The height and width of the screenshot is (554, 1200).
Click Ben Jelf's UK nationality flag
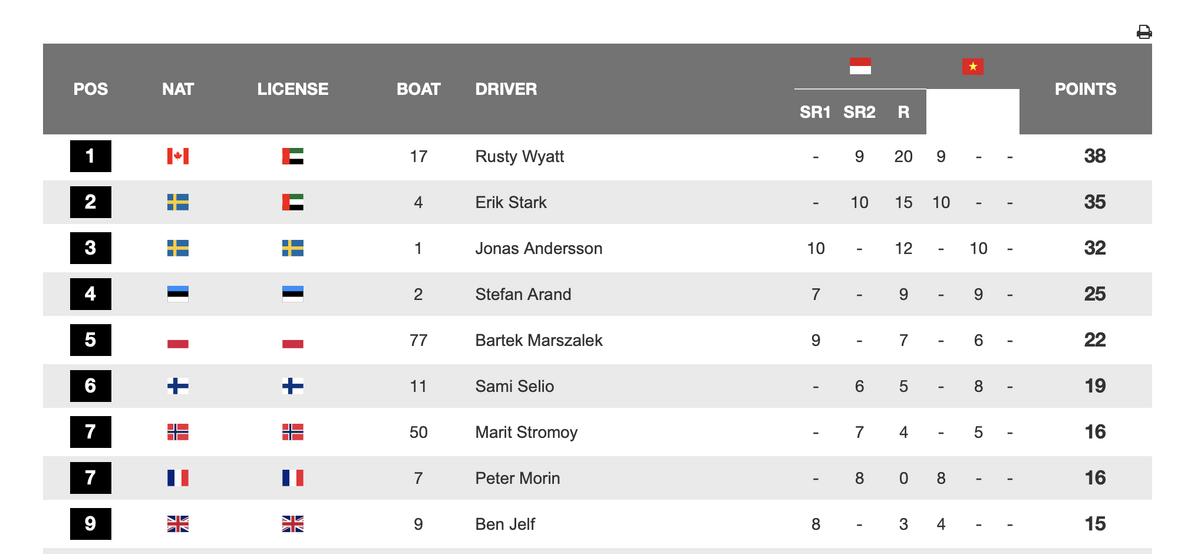pyautogui.click(x=178, y=524)
